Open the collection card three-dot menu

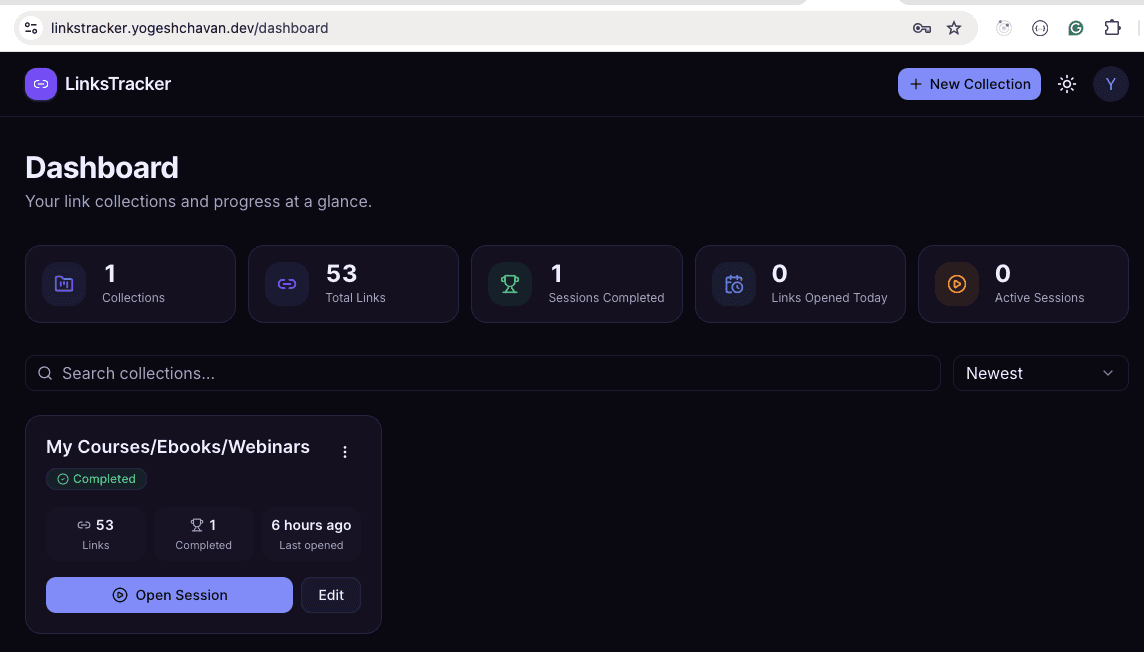[x=345, y=452]
